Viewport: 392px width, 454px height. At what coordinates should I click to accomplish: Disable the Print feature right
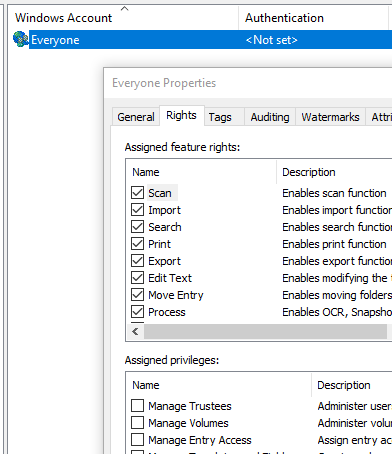tap(137, 244)
